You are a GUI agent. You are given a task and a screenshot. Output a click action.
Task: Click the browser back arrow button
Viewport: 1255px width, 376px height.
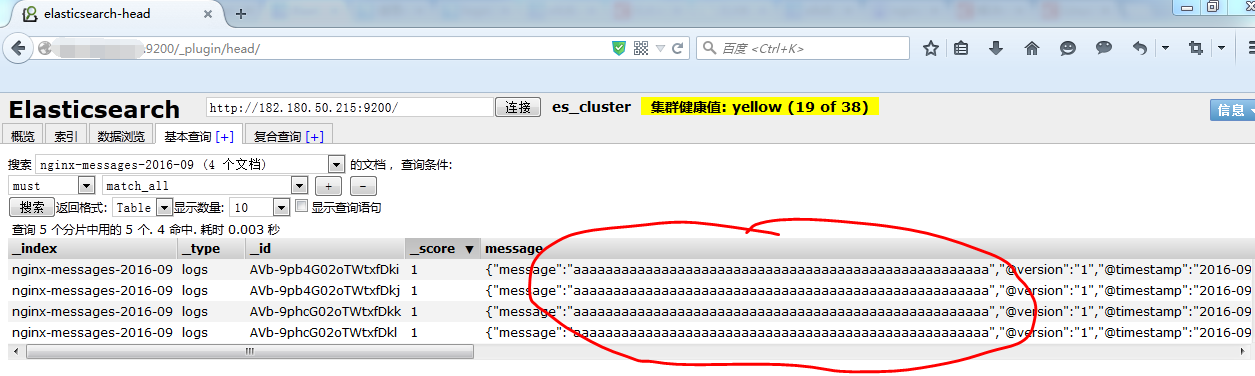(19, 48)
